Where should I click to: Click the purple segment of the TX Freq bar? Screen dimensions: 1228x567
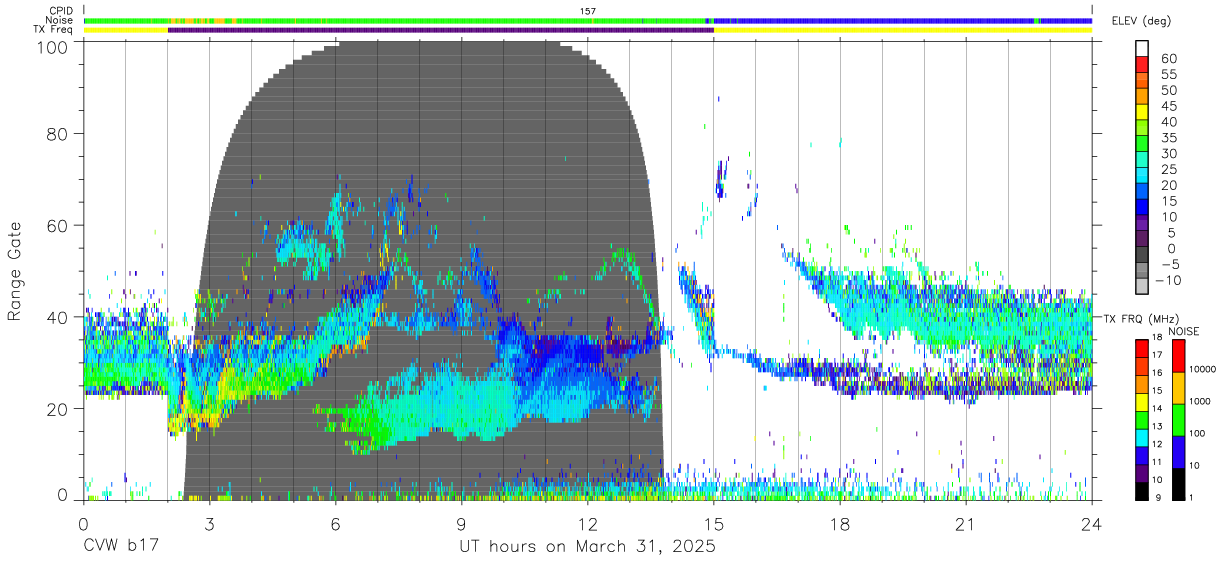440,30
